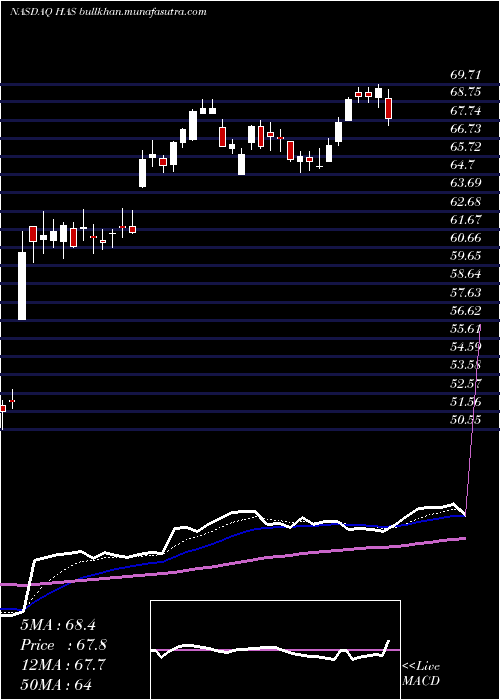
Task: Select the 69.71 price axis label
Action: point(465,74)
